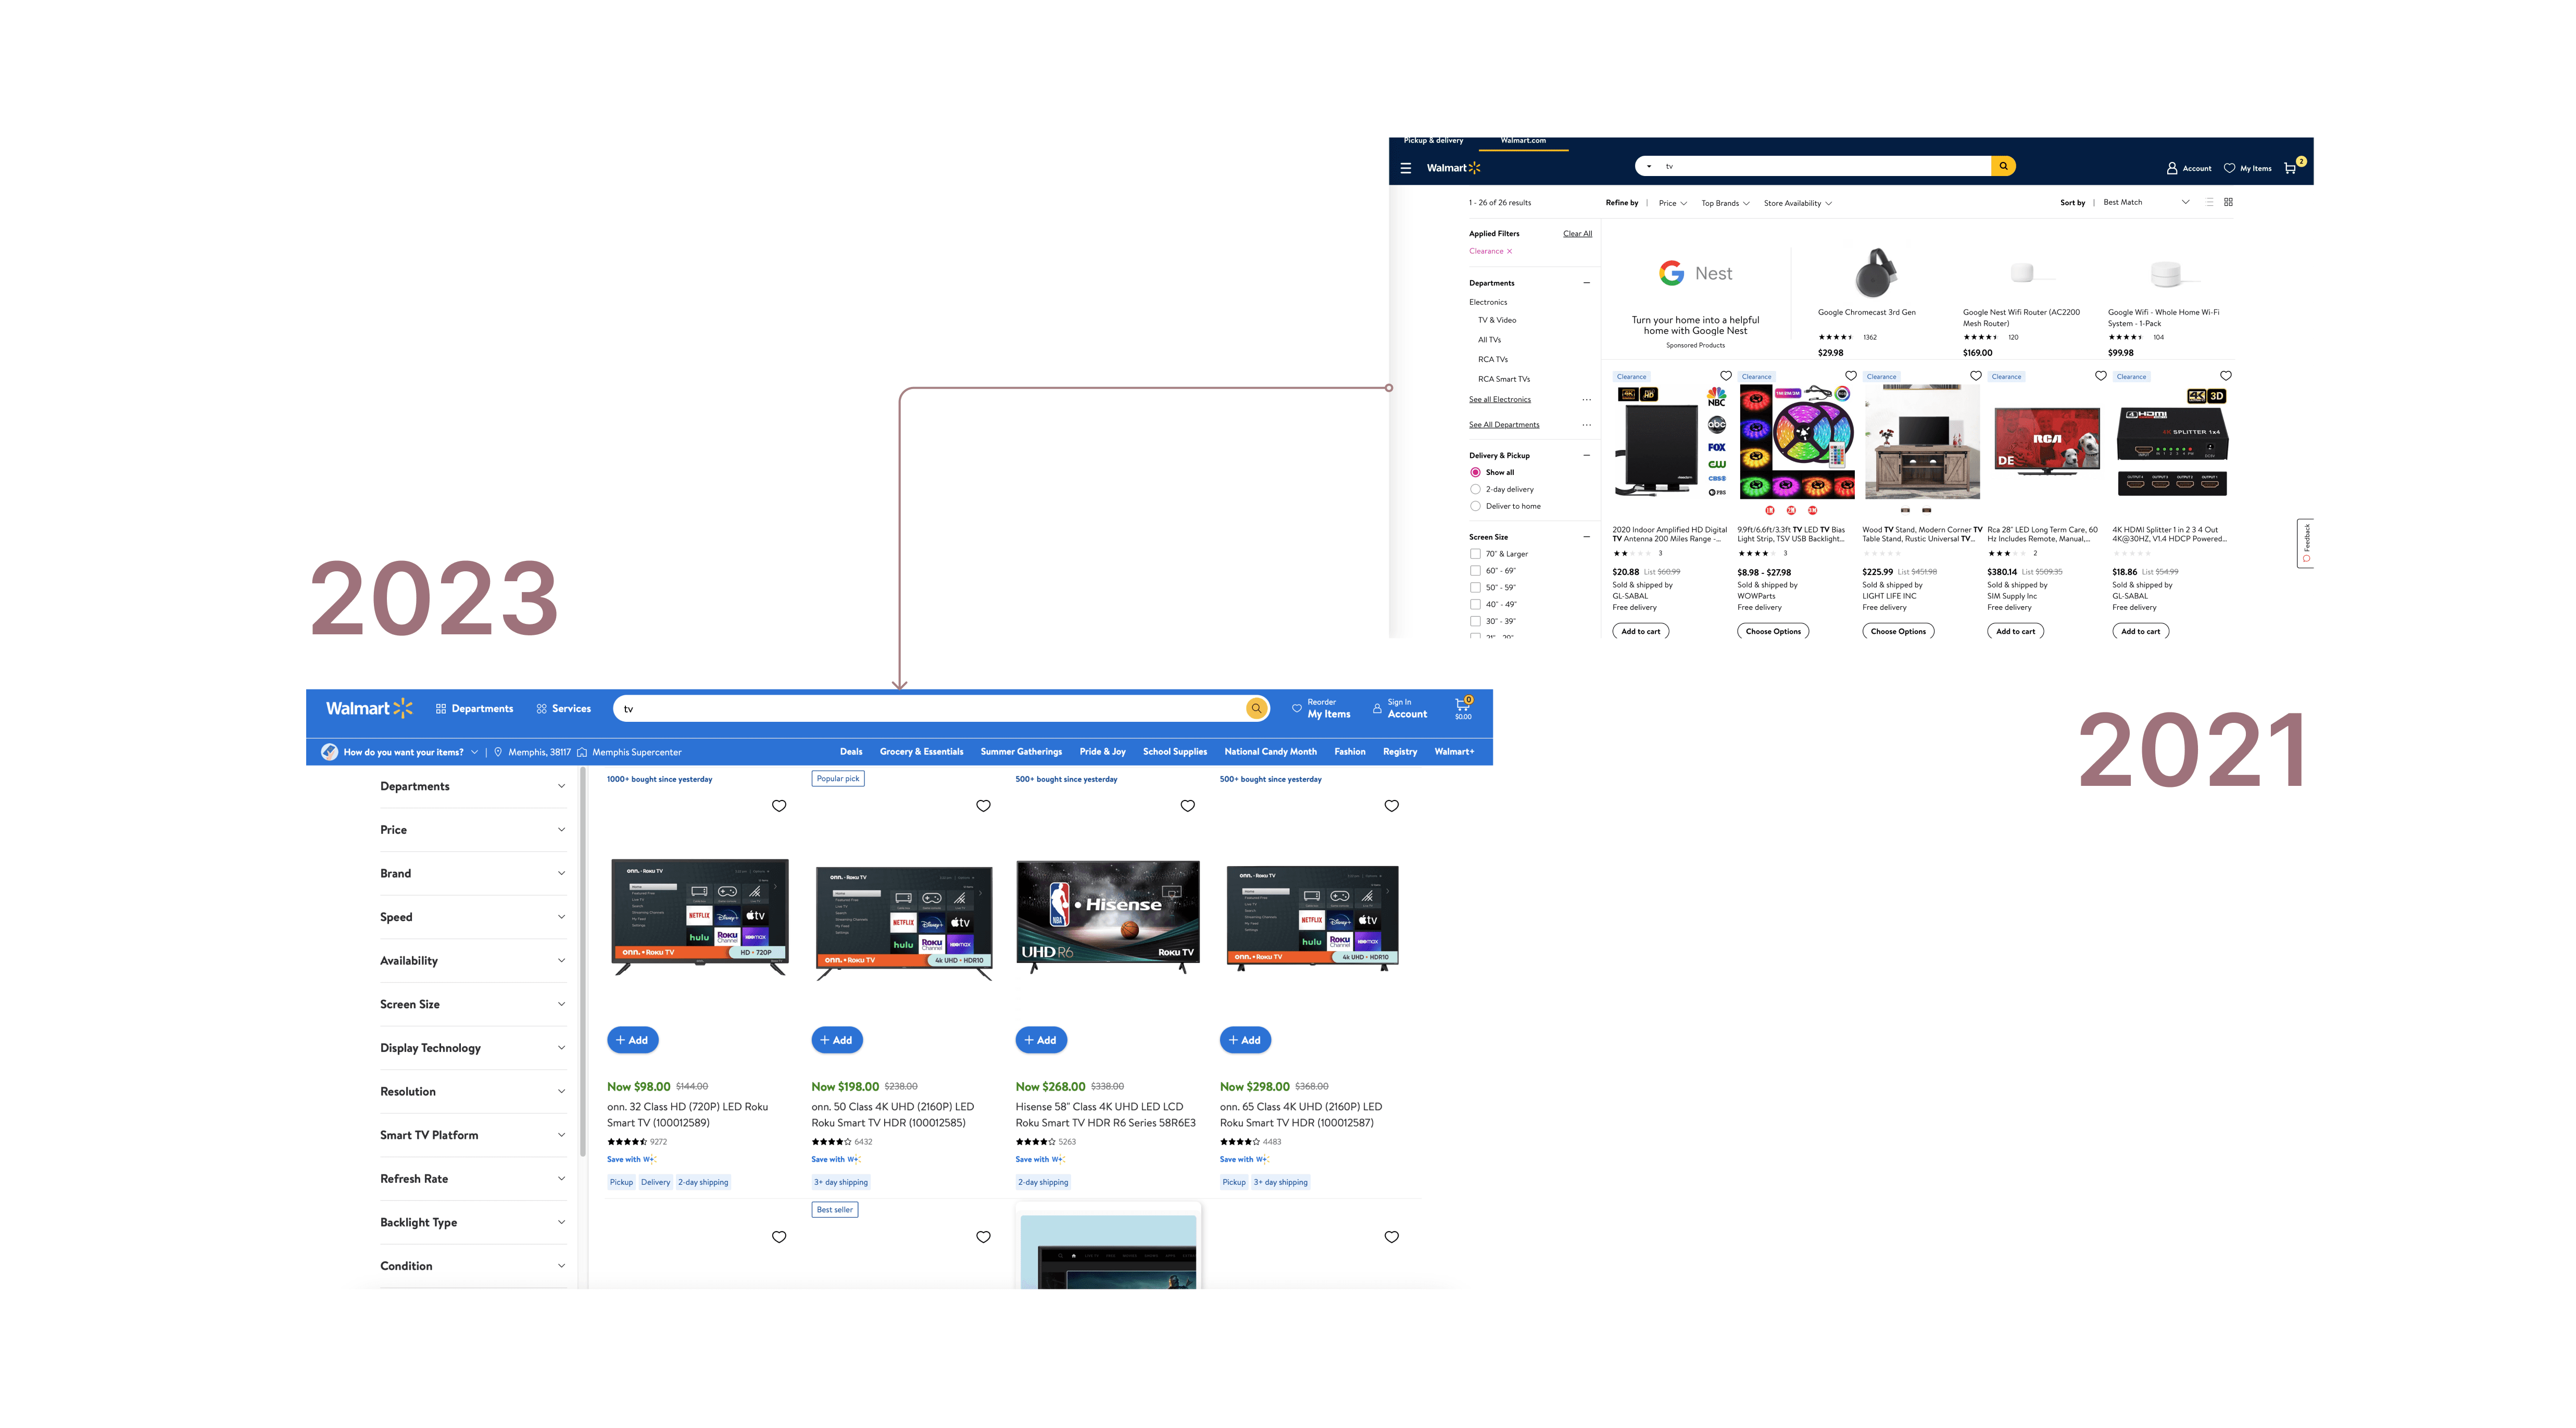The width and height of the screenshot is (2576, 1428).
Task: Expand the Brand filter section
Action: pyautogui.click(x=472, y=873)
